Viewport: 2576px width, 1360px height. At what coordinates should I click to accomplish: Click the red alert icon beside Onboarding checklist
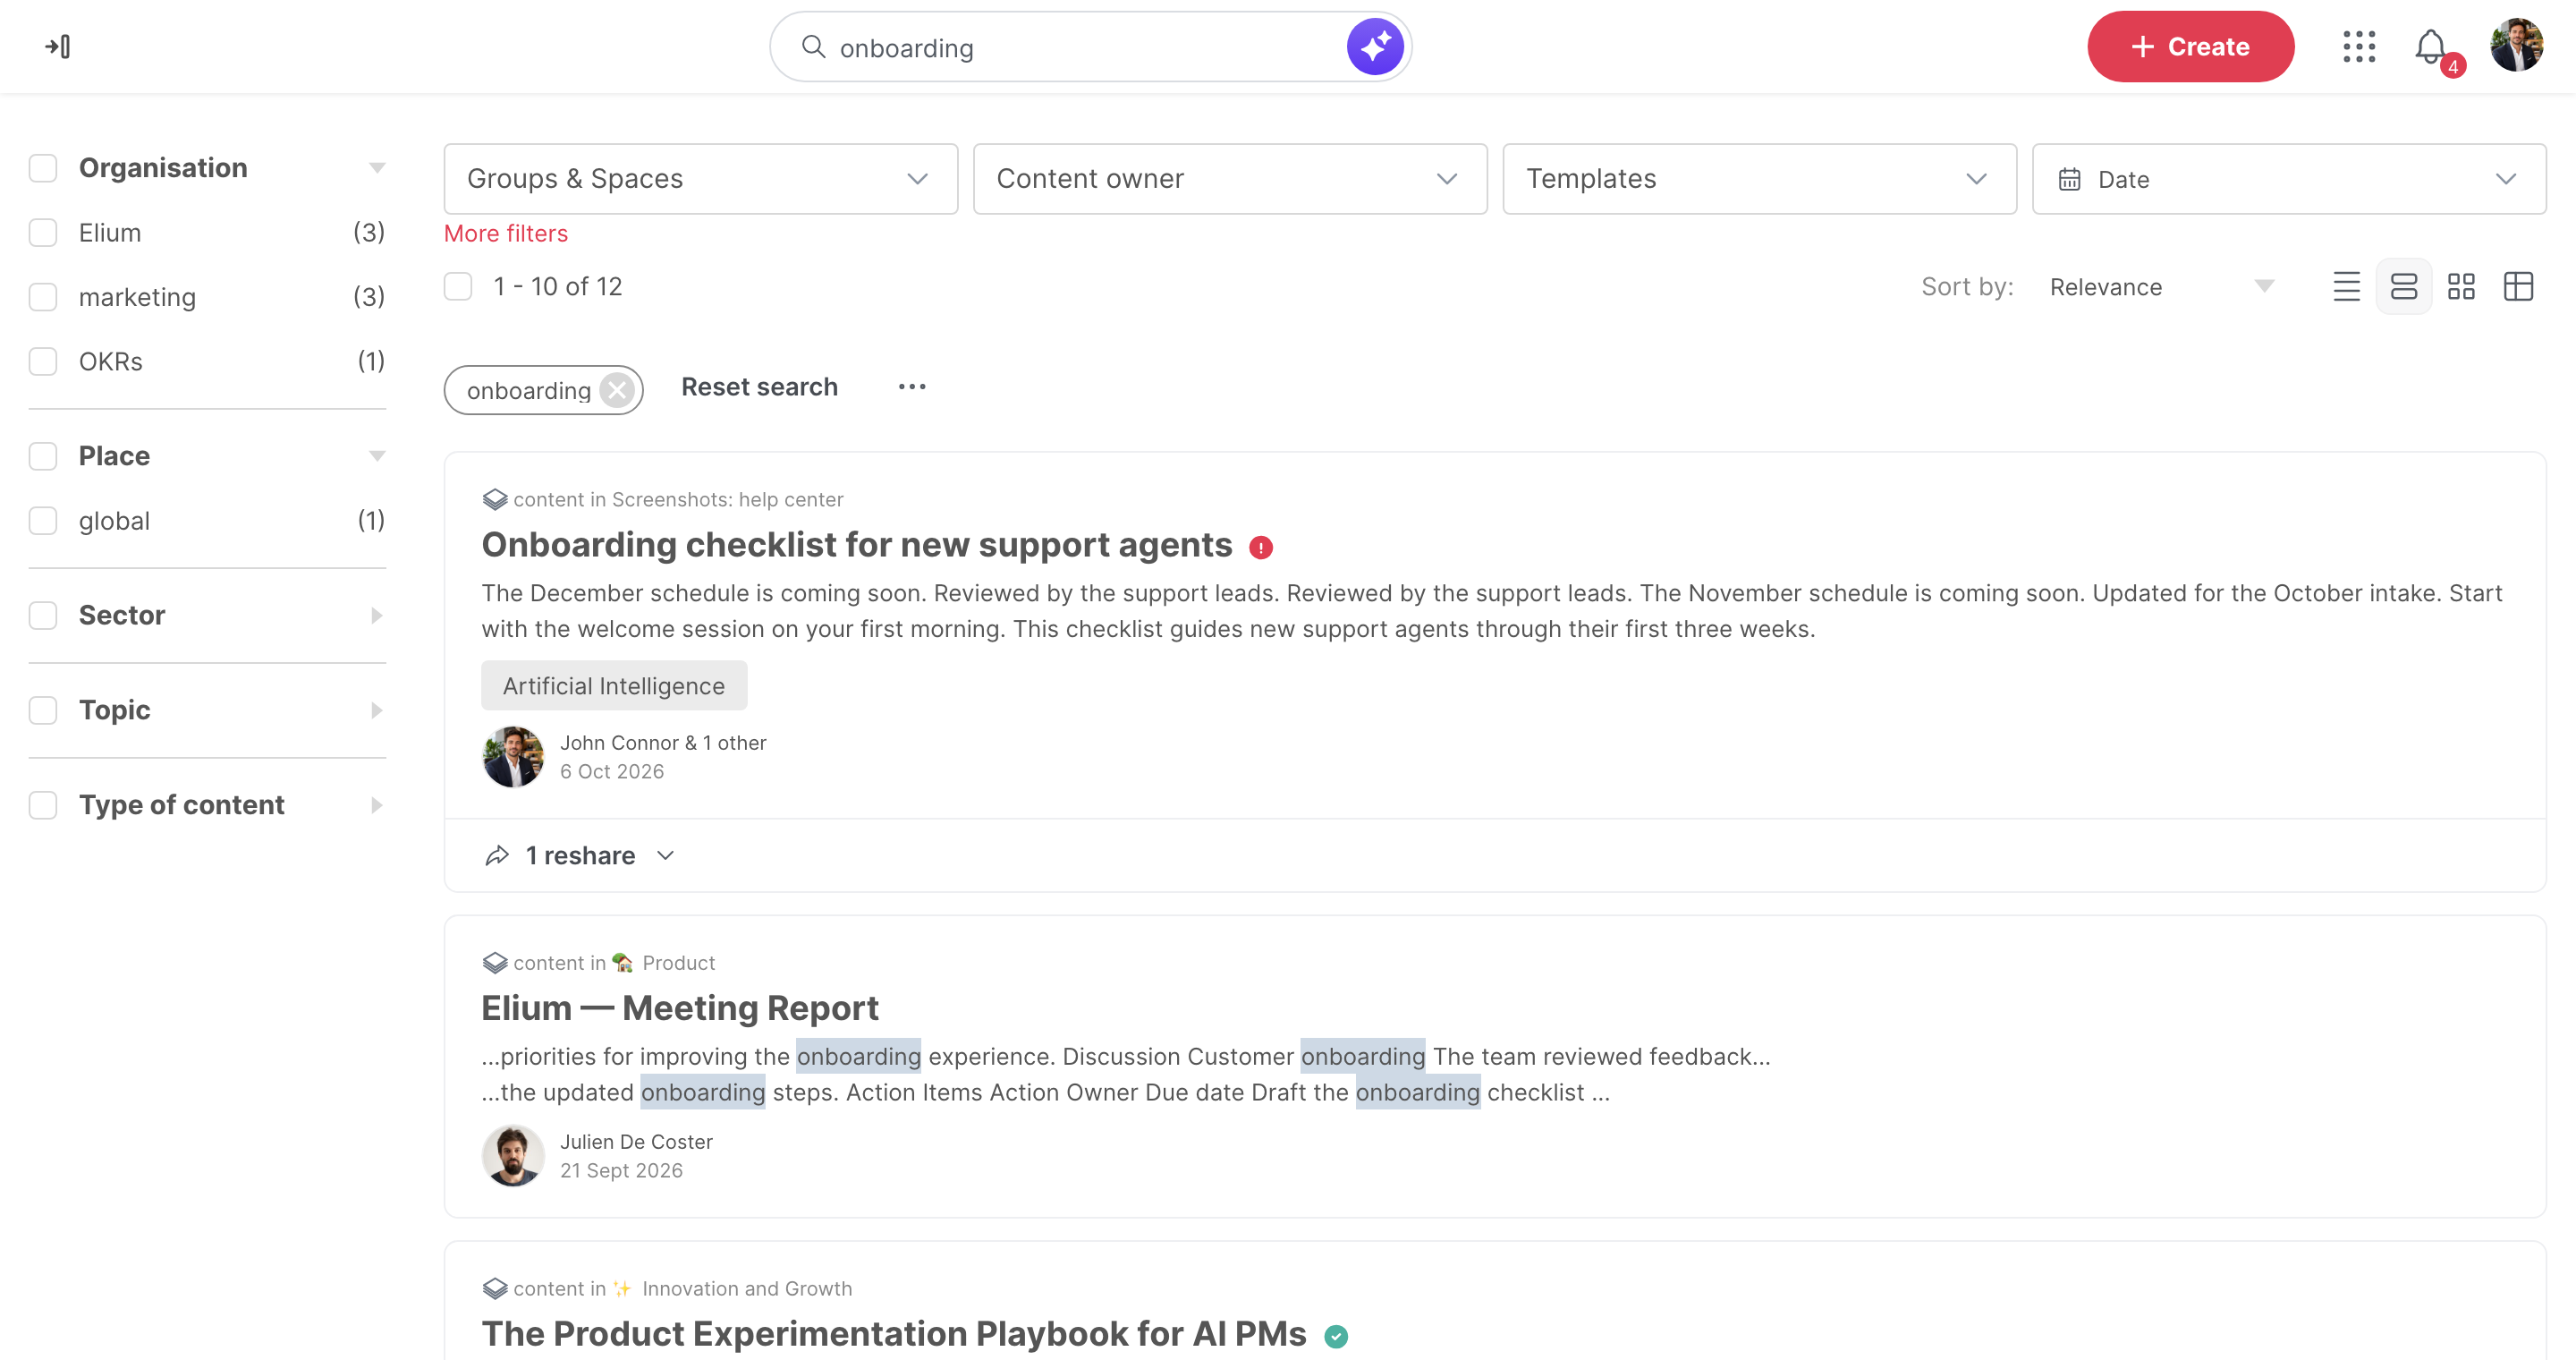[1260, 548]
